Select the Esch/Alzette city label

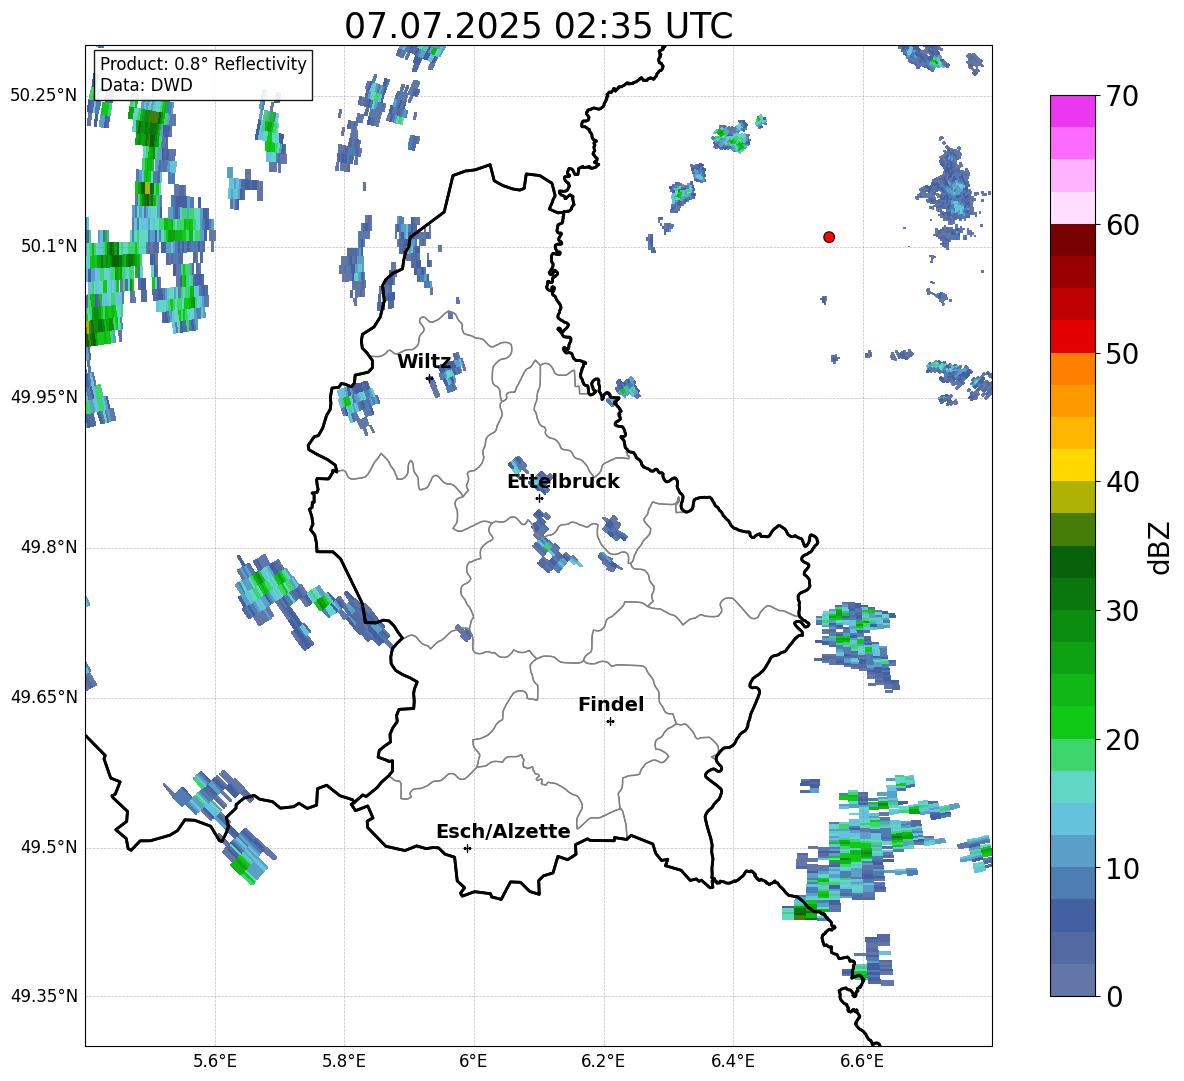tap(503, 831)
